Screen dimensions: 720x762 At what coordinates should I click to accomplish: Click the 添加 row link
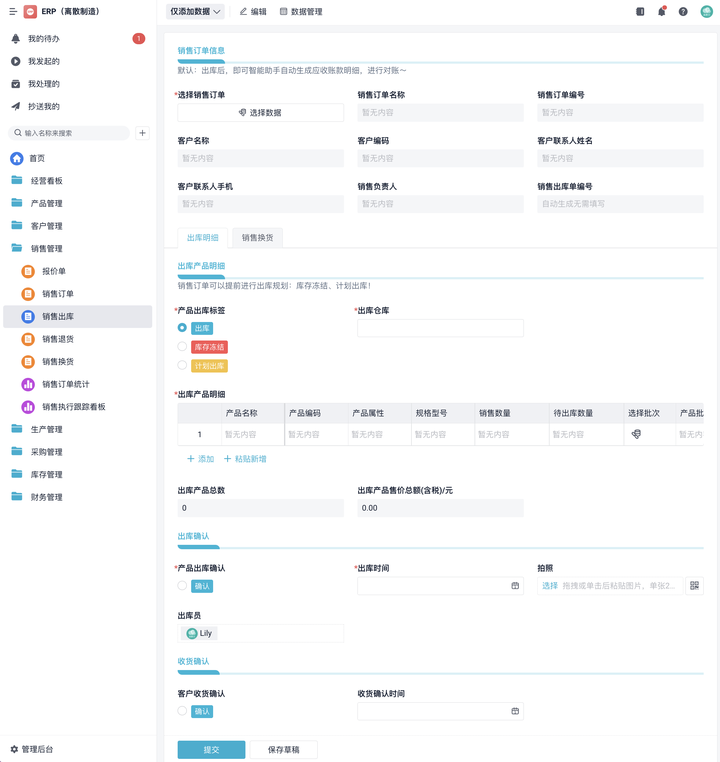(x=201, y=459)
